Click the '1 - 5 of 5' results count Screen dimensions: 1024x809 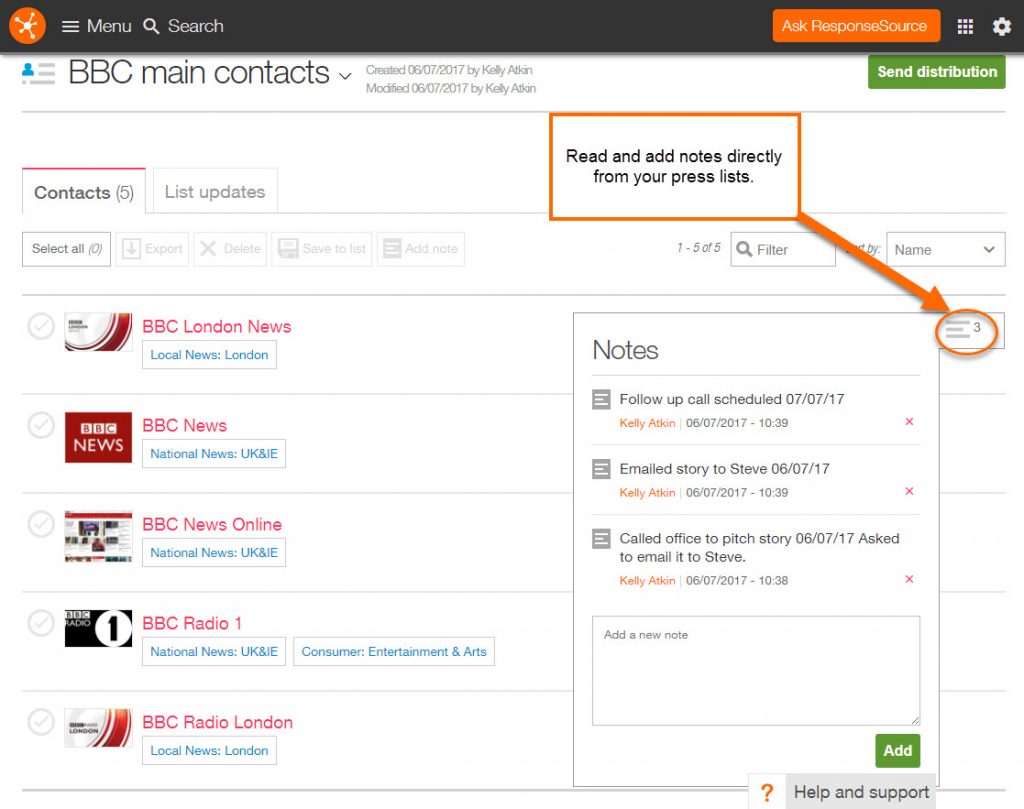[699, 248]
